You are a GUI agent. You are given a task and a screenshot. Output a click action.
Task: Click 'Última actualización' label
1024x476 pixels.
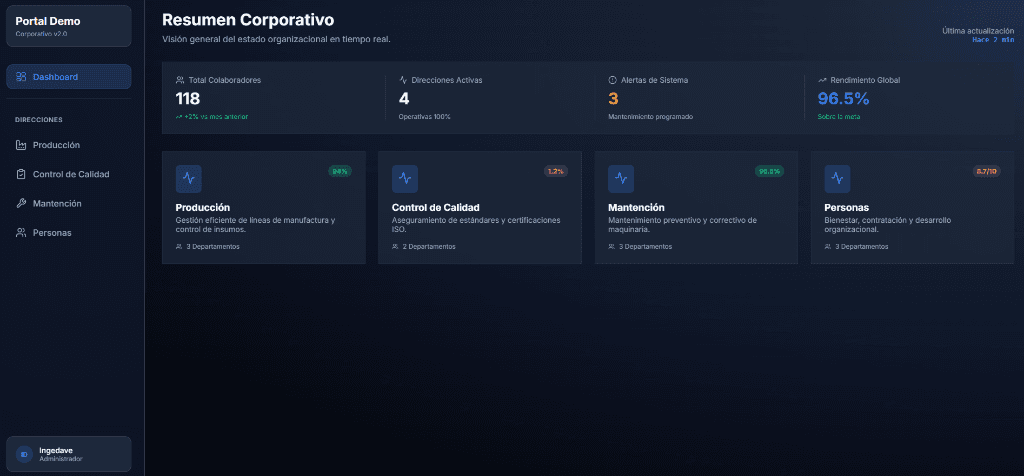coord(978,31)
